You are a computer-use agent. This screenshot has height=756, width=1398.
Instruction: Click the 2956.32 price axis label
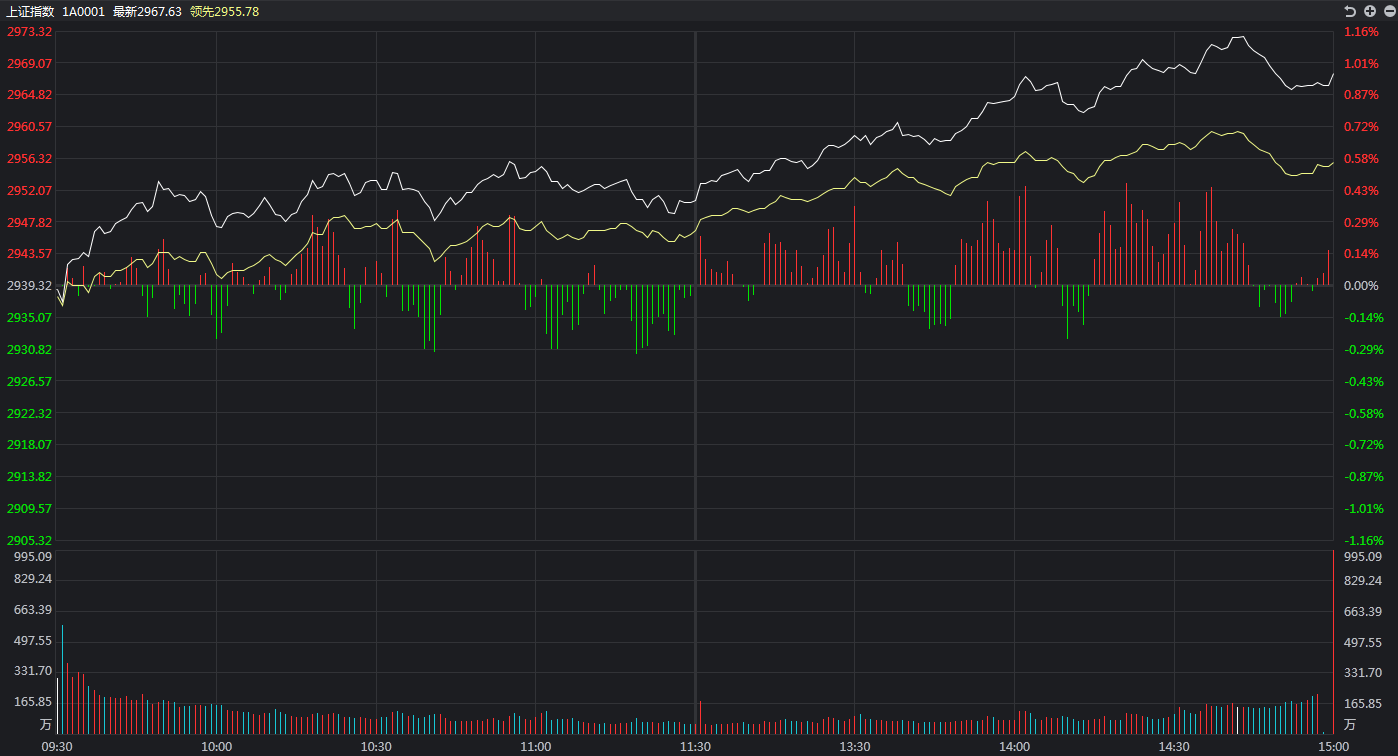(x=30, y=158)
